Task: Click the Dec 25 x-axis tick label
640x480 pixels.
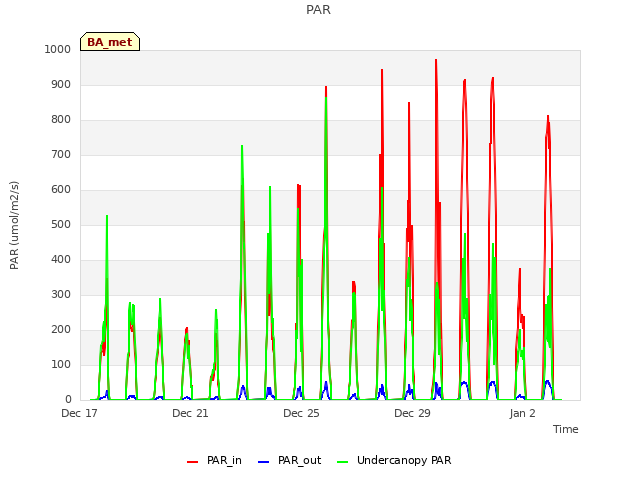Action: click(301, 413)
